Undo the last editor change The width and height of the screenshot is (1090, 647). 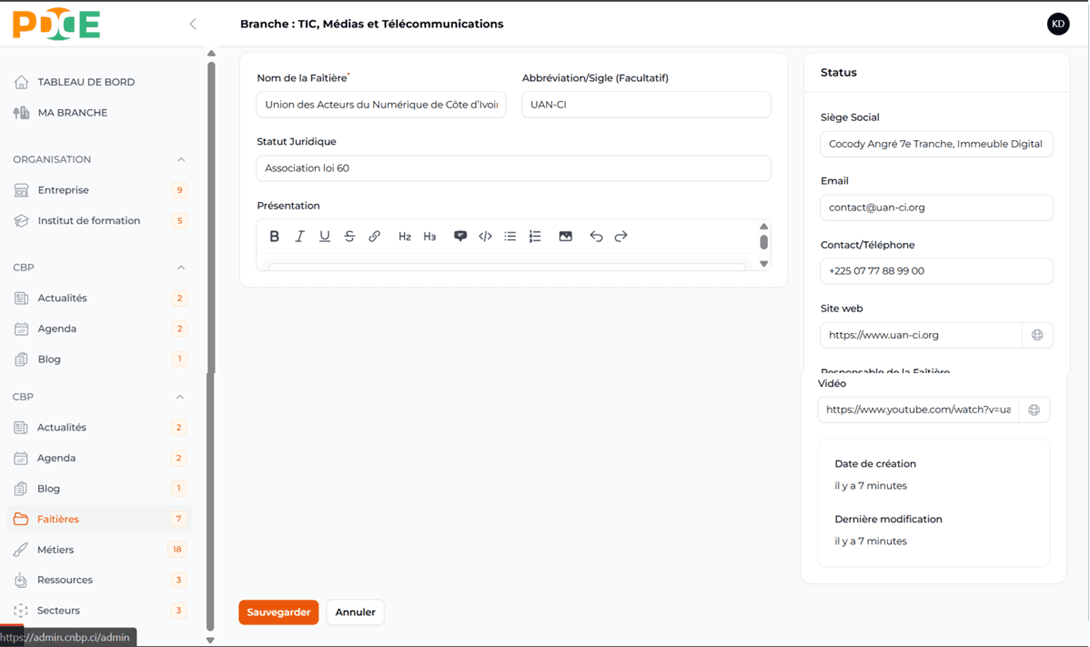coord(596,237)
